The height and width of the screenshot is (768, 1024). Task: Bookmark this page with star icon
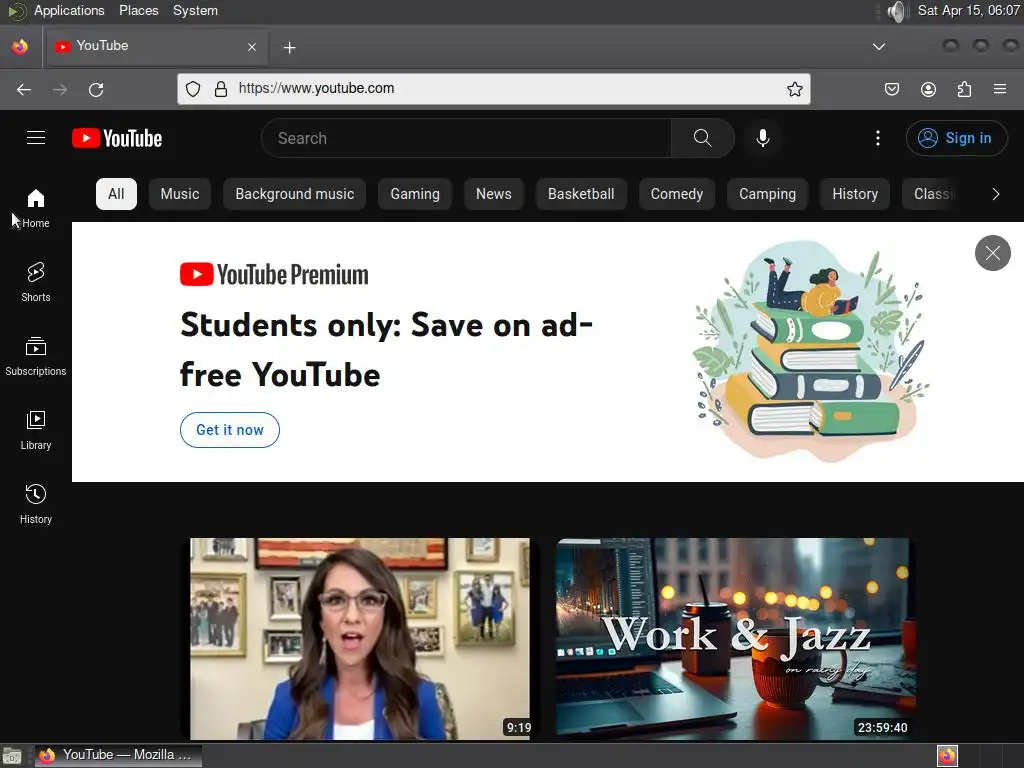click(794, 89)
